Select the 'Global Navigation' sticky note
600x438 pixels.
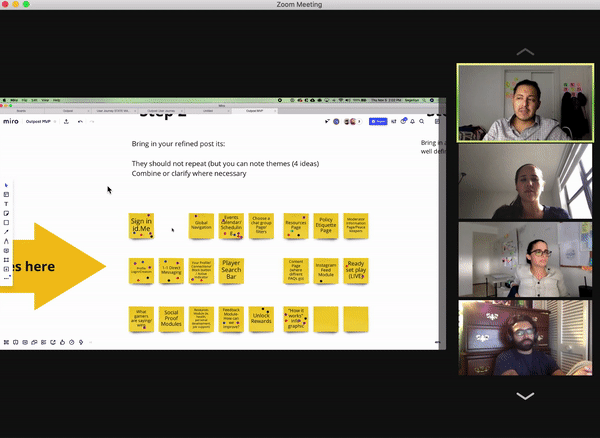(201, 226)
